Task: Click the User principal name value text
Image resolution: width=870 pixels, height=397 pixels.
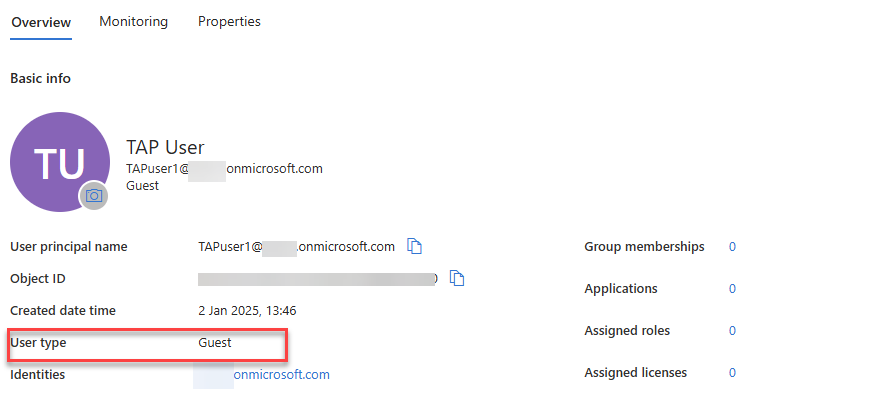Action: pyautogui.click(x=296, y=246)
